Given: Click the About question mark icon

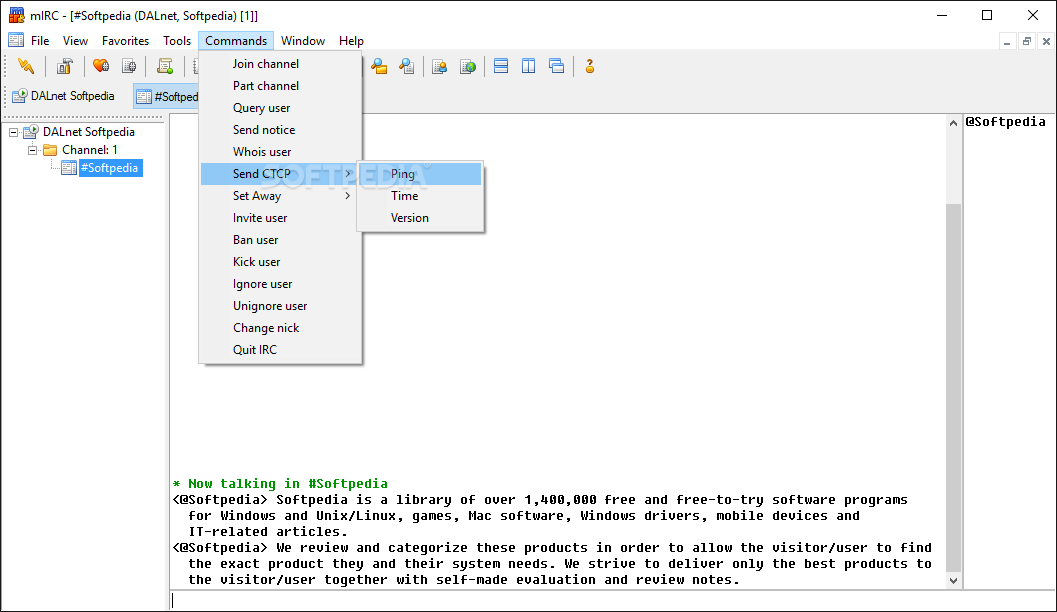Looking at the screenshot, I should point(590,66).
